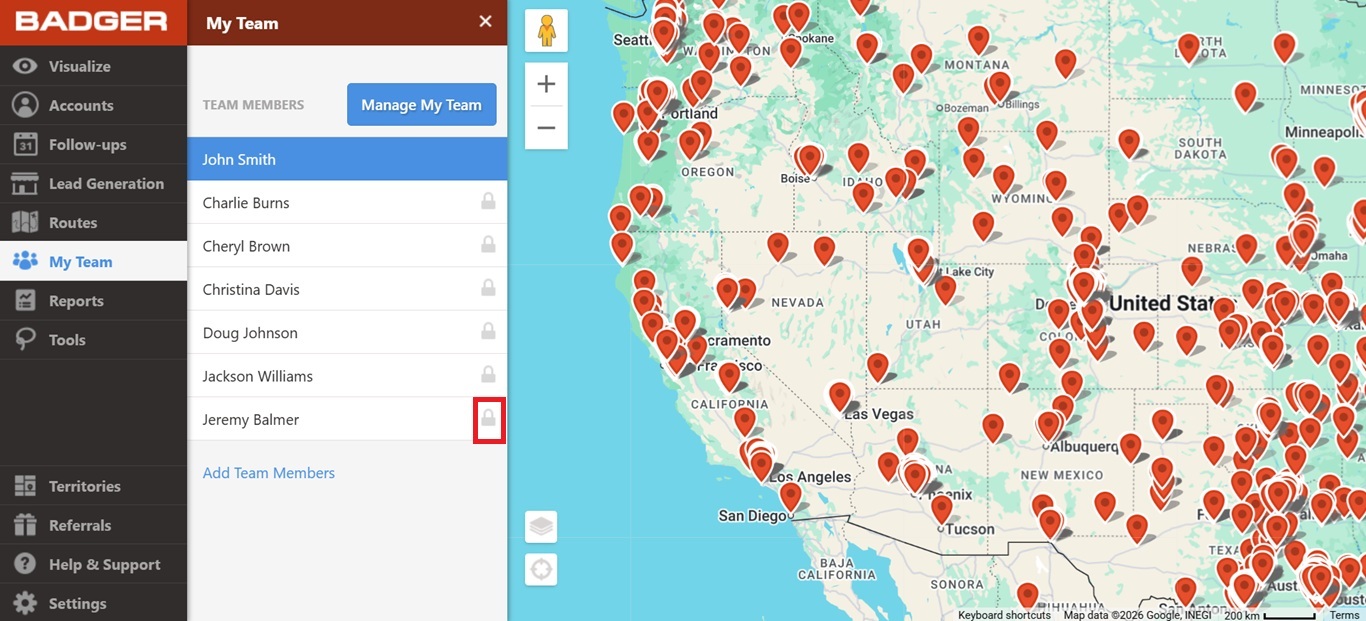Select My Team people icon

25,261
